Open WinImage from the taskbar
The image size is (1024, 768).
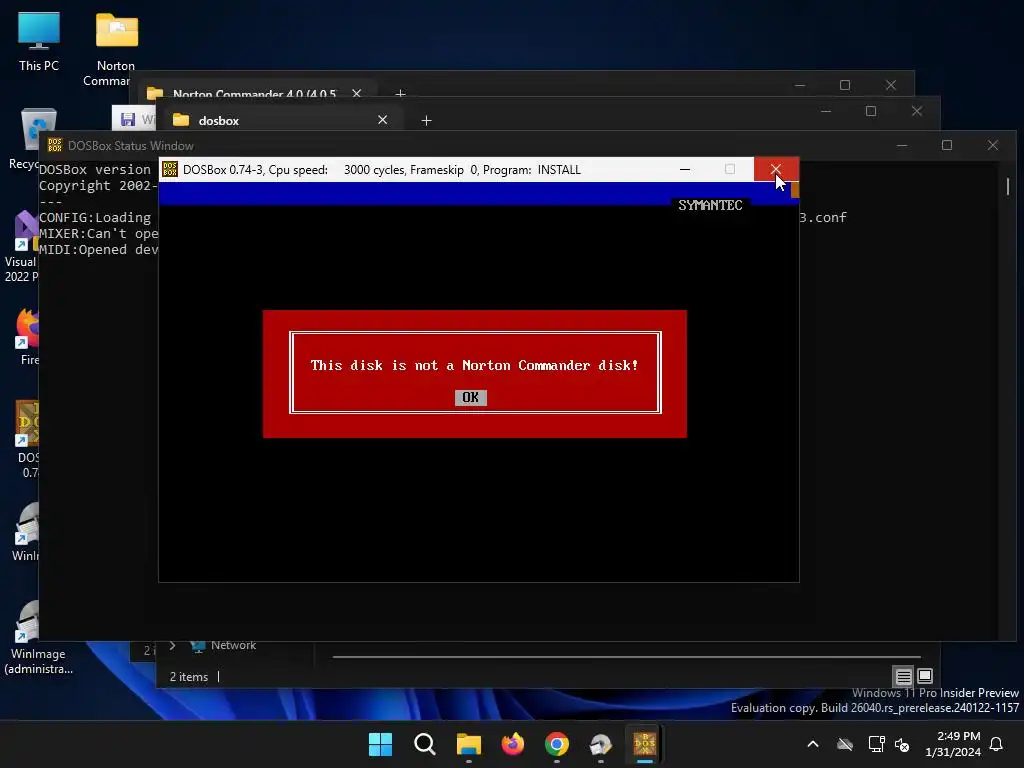tap(601, 744)
